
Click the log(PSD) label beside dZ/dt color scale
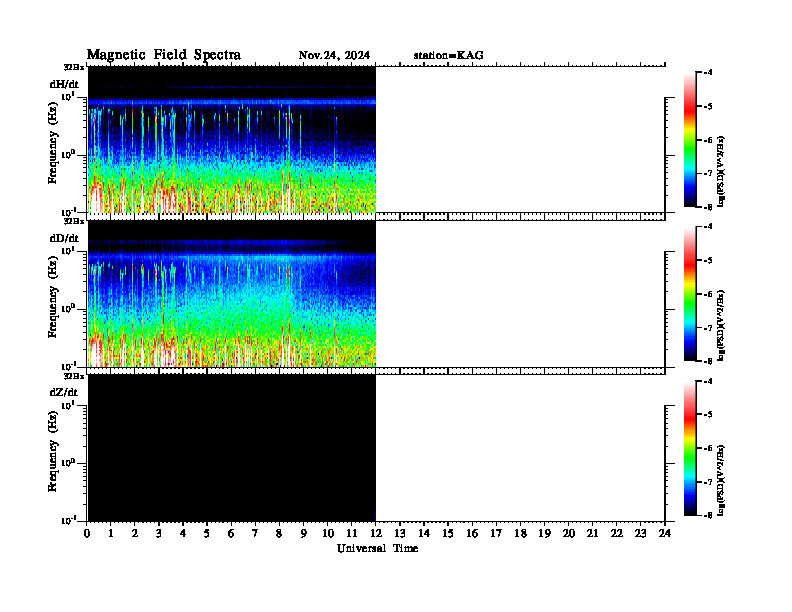721,480
